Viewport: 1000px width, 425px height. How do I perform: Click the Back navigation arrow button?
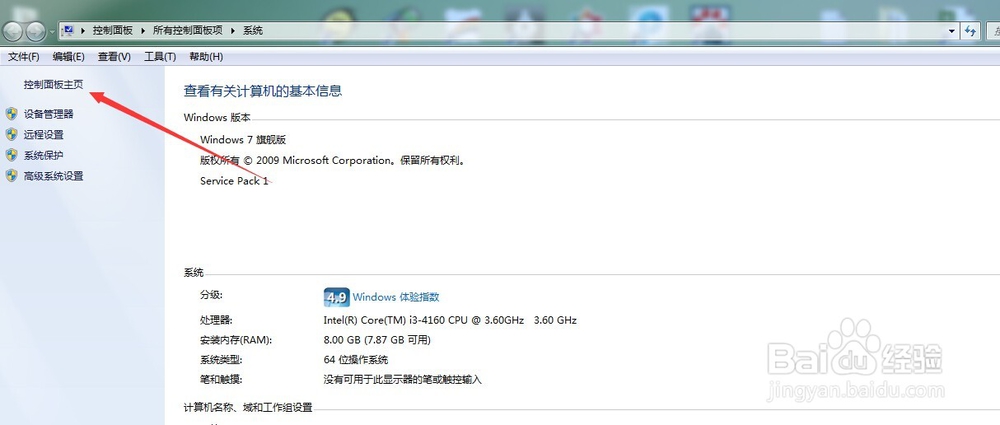(x=13, y=31)
